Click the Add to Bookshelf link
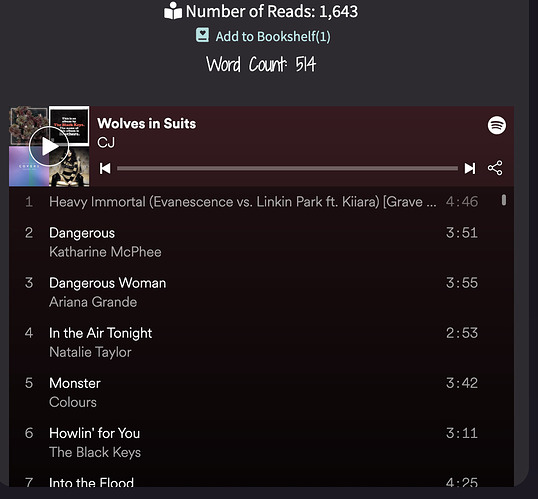 [273, 36]
